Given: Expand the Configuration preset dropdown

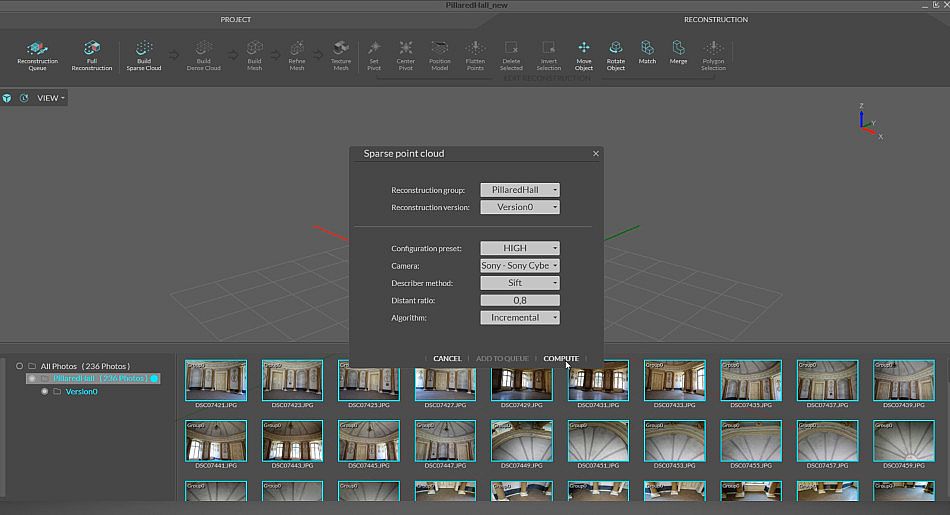Looking at the screenshot, I should [519, 248].
